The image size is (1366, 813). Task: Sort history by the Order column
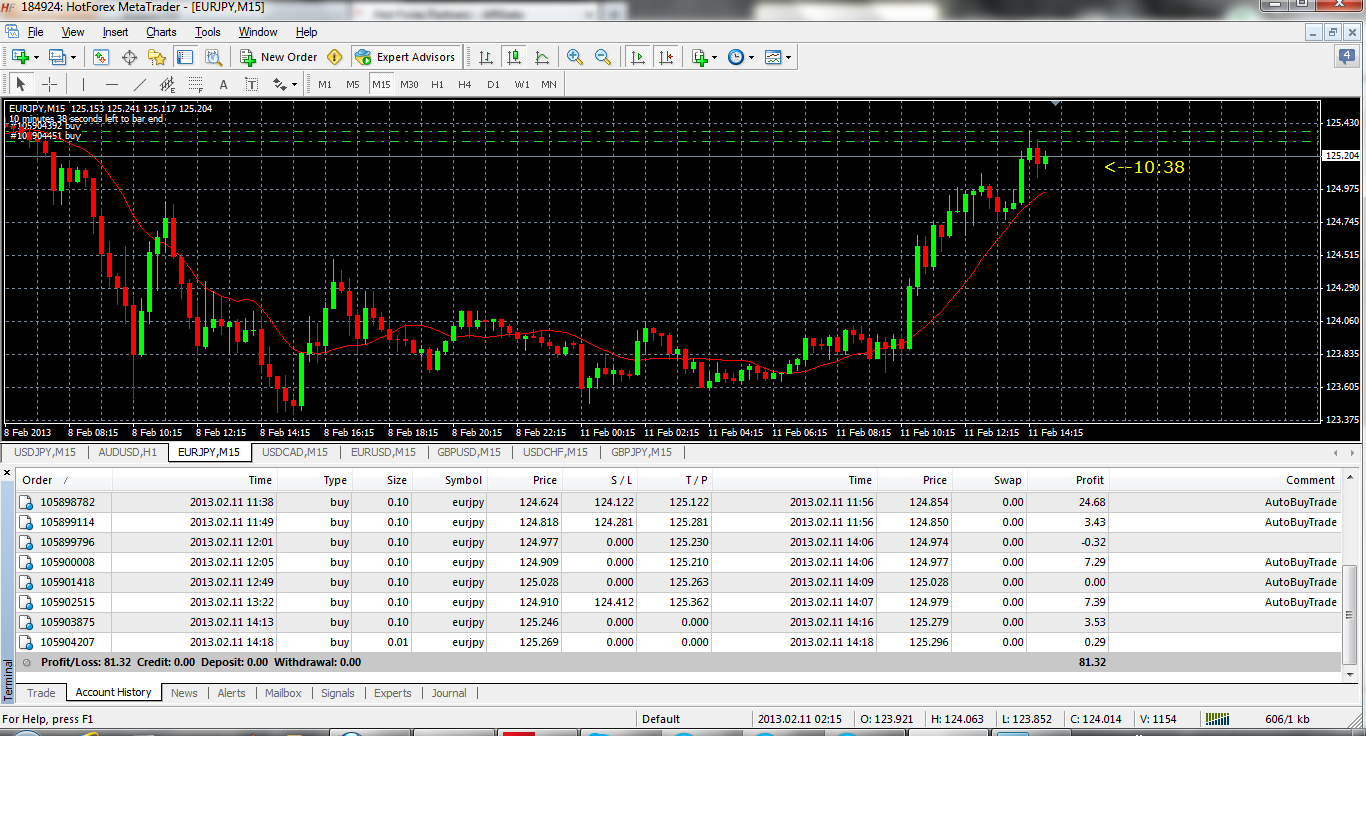pyautogui.click(x=65, y=480)
